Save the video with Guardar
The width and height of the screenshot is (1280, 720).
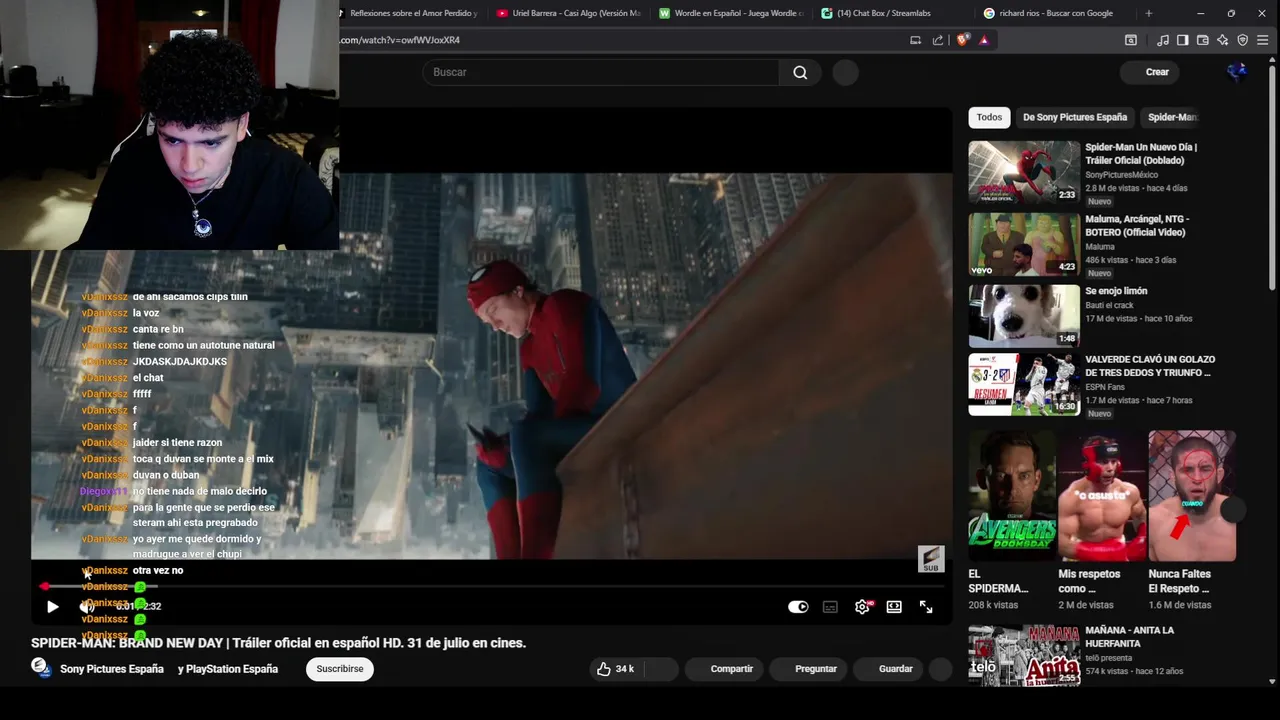pos(886,669)
